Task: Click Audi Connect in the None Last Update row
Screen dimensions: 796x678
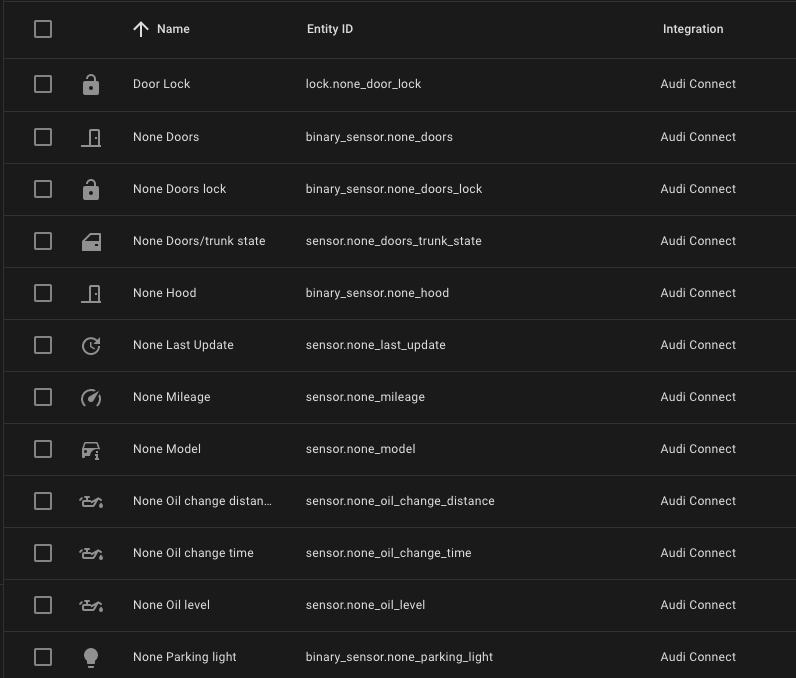Action: pos(698,345)
